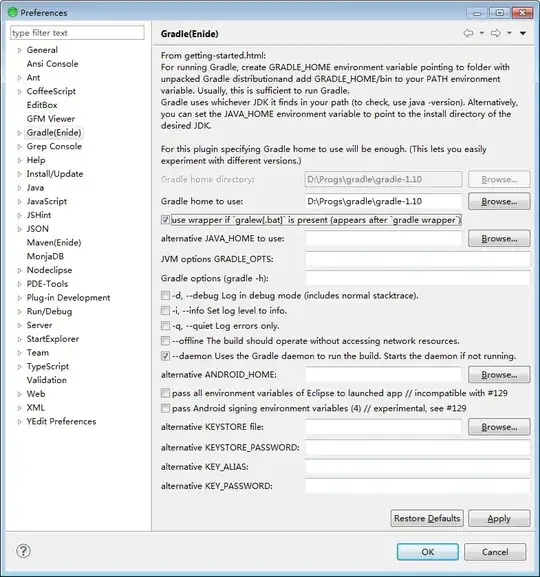Click the type filter text field
This screenshot has height=577, width=540.
(x=77, y=33)
